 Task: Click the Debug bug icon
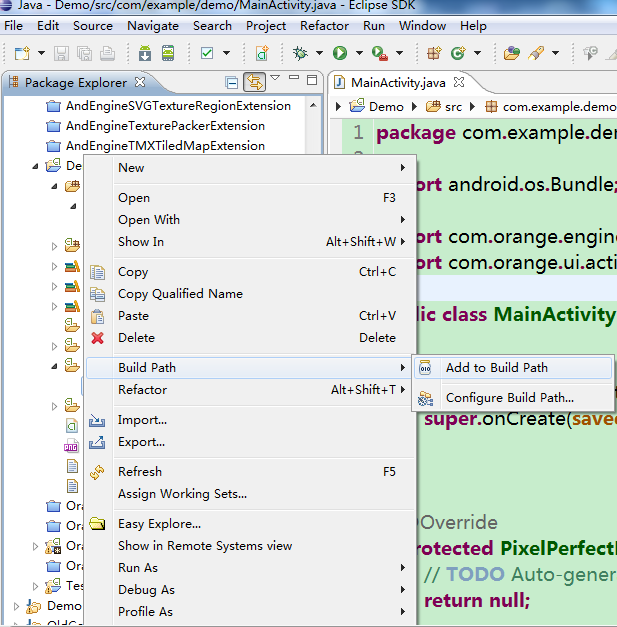point(300,53)
